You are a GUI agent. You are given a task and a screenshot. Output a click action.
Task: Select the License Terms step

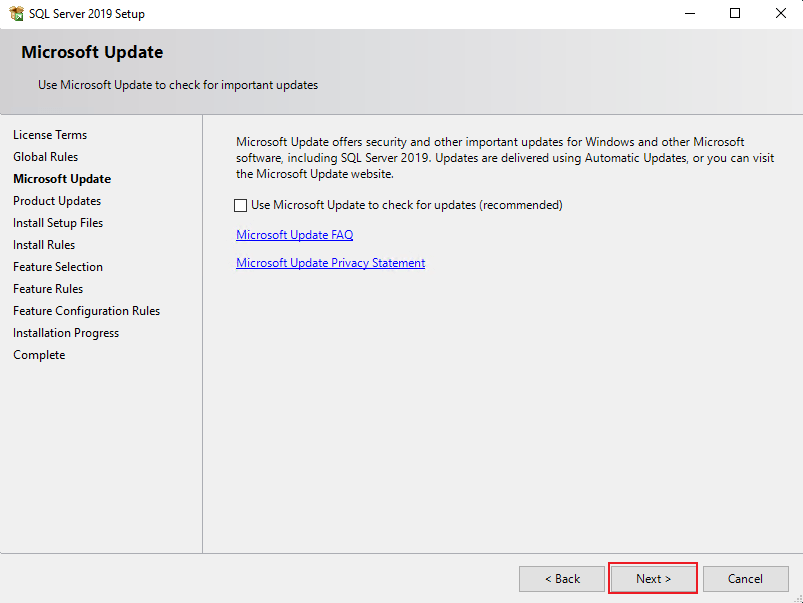pos(50,134)
